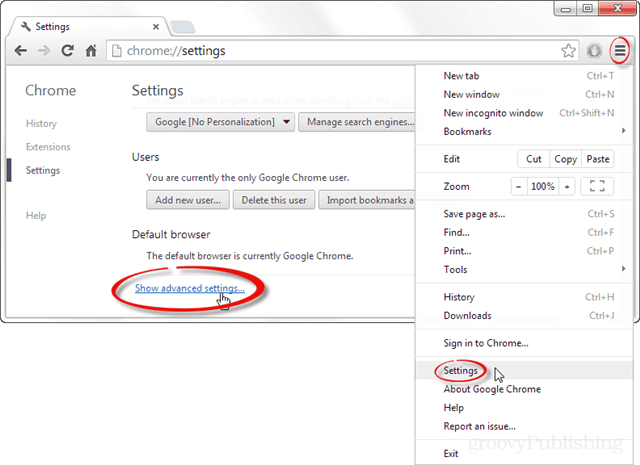Click the extension icon beside the menu
The width and height of the screenshot is (640, 465).
click(594, 51)
